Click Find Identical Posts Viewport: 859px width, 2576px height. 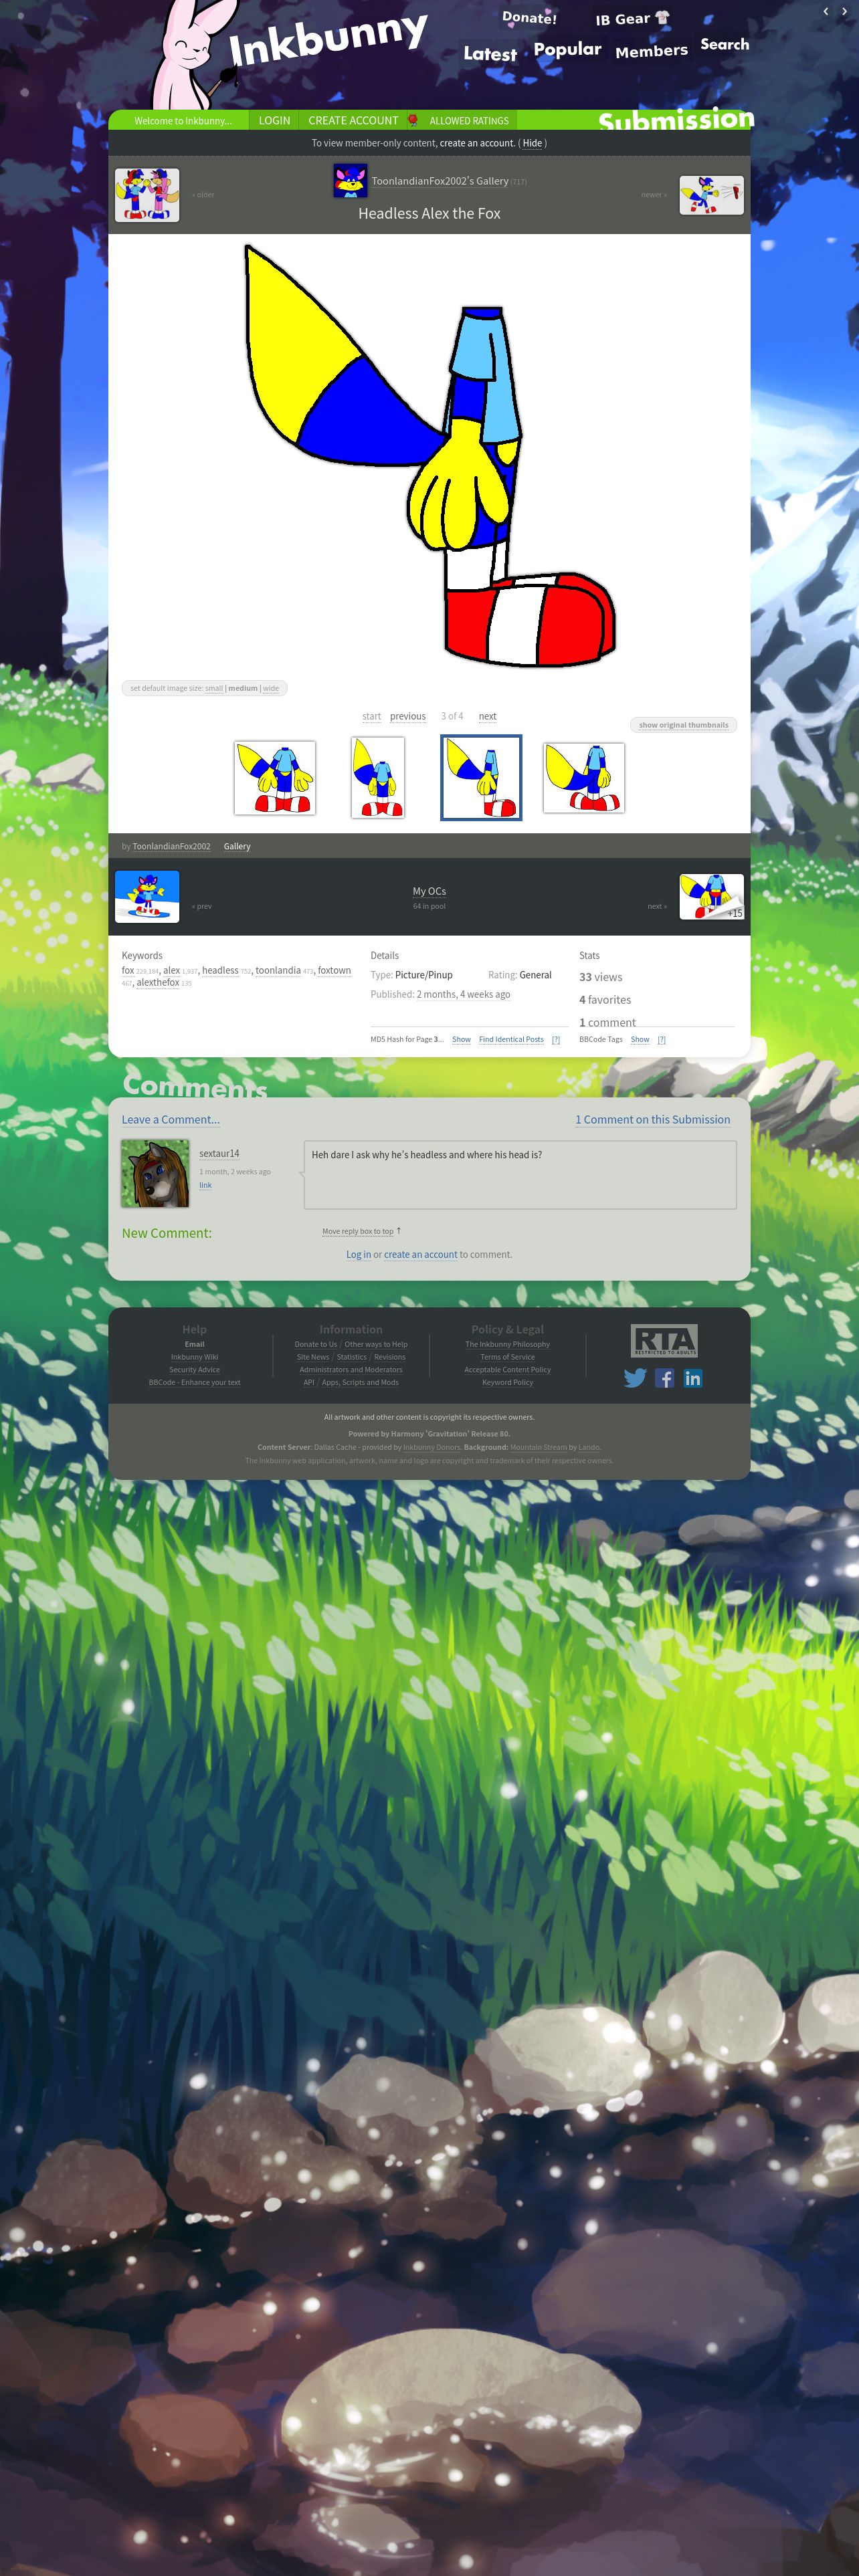pos(511,1039)
